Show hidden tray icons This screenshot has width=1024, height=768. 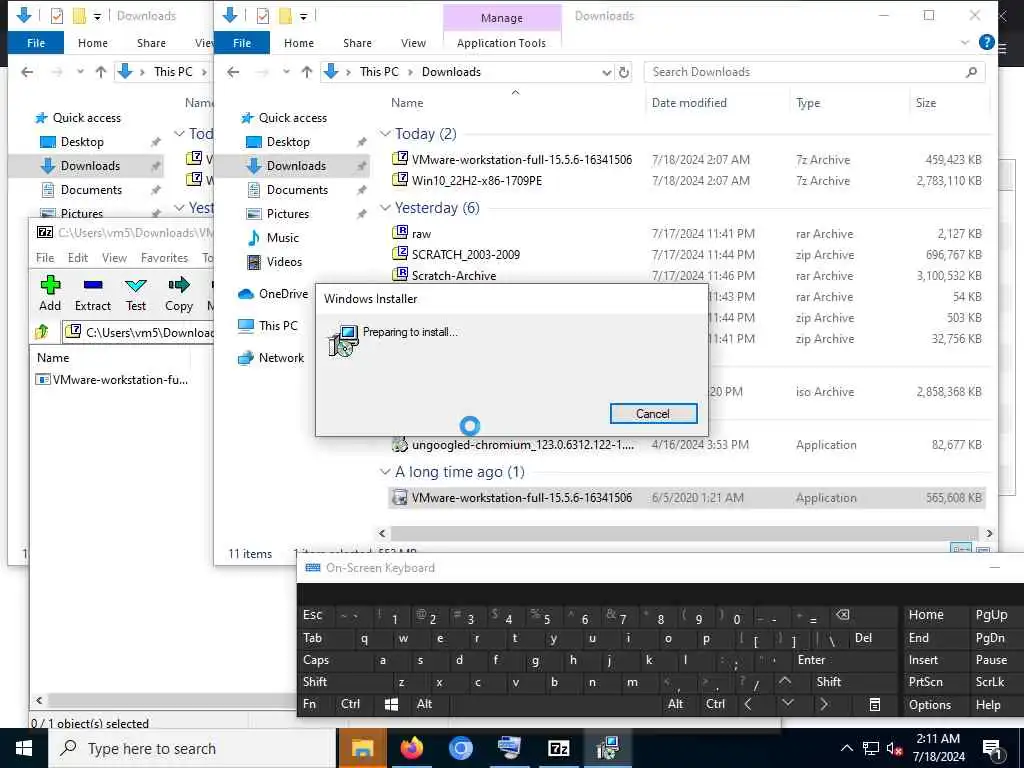click(846, 749)
